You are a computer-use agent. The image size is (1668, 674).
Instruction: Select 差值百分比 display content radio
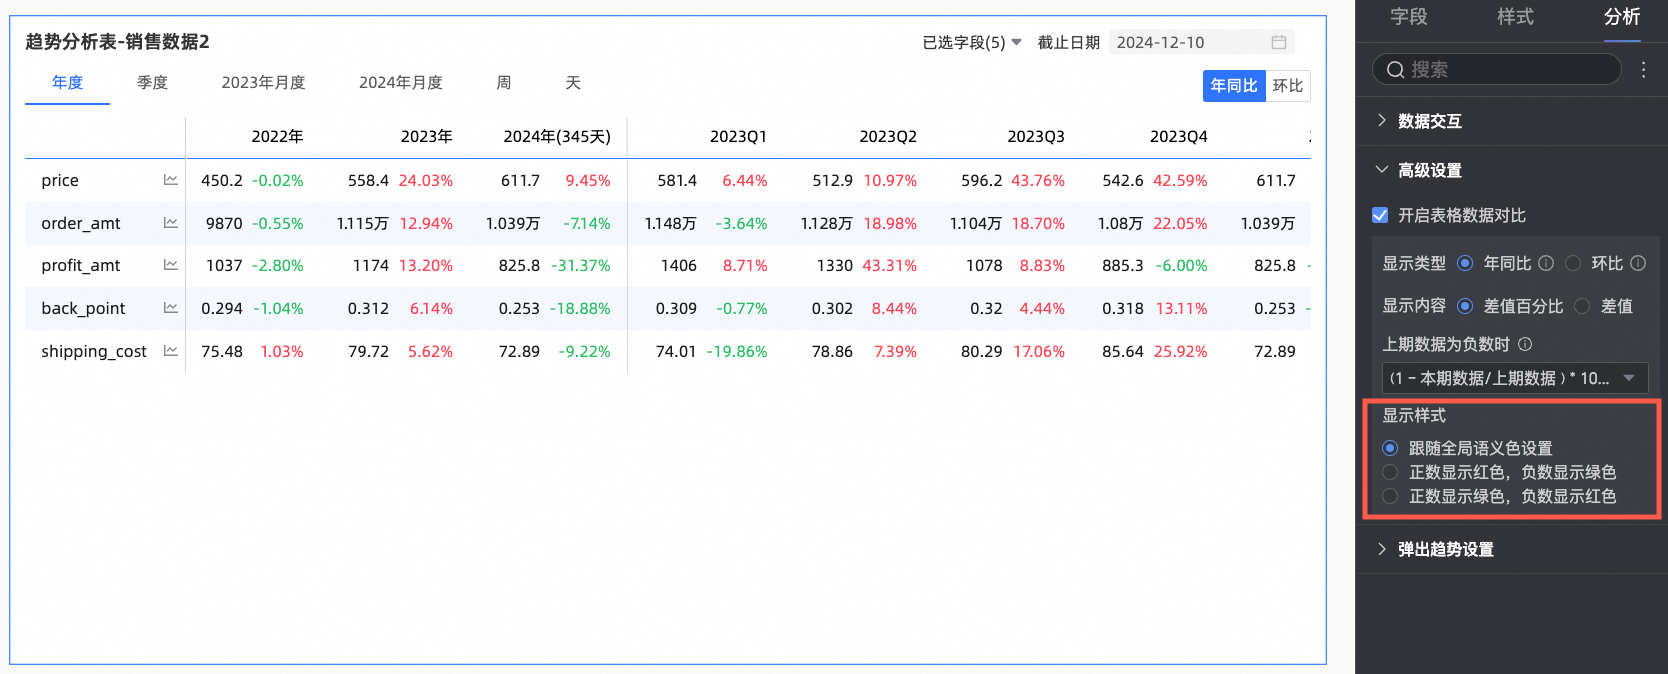click(1465, 306)
